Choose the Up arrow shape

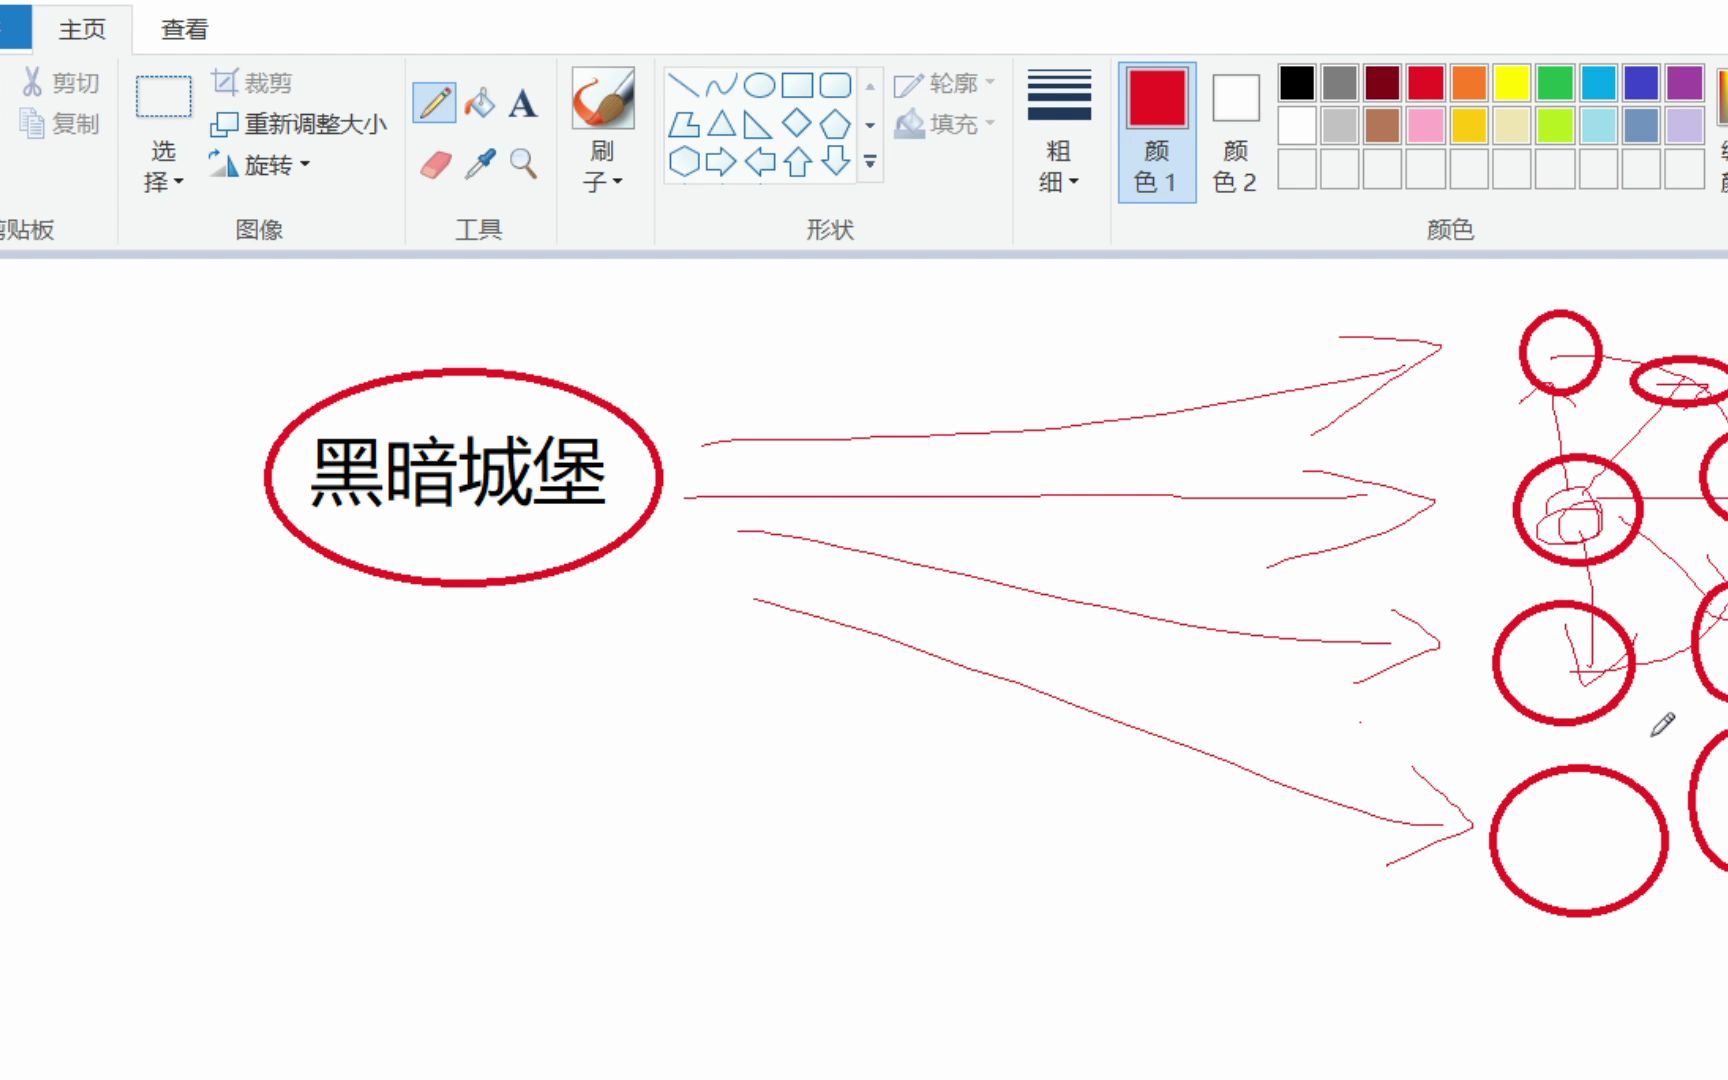[798, 161]
